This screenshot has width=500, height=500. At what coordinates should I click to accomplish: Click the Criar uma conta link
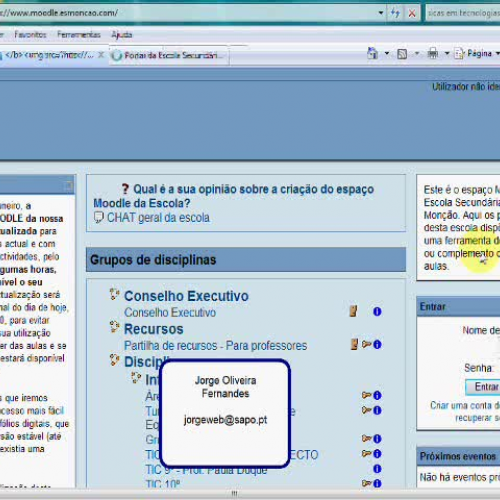465,405
